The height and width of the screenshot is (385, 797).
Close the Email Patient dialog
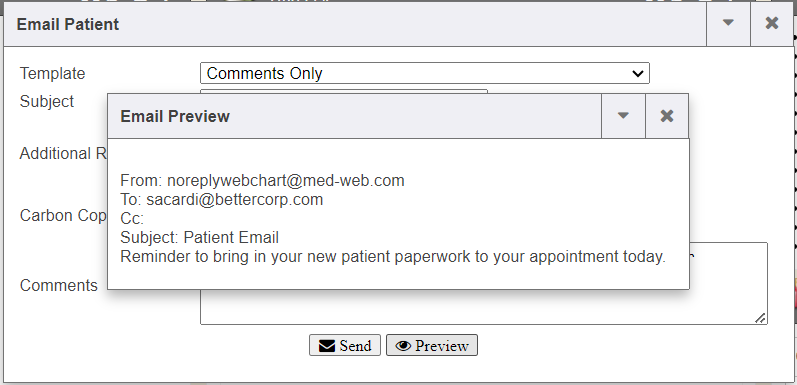click(x=772, y=23)
